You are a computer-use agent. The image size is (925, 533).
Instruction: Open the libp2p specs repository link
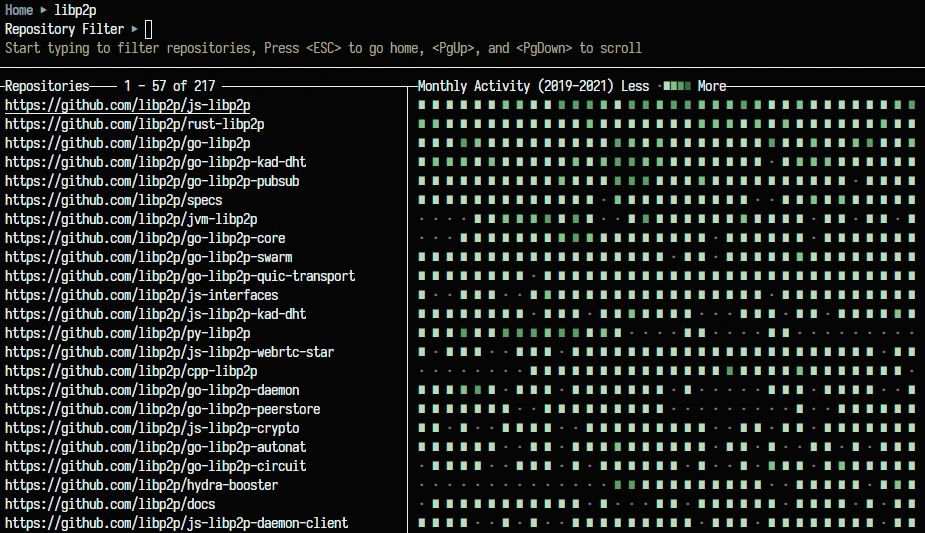[x=113, y=200]
